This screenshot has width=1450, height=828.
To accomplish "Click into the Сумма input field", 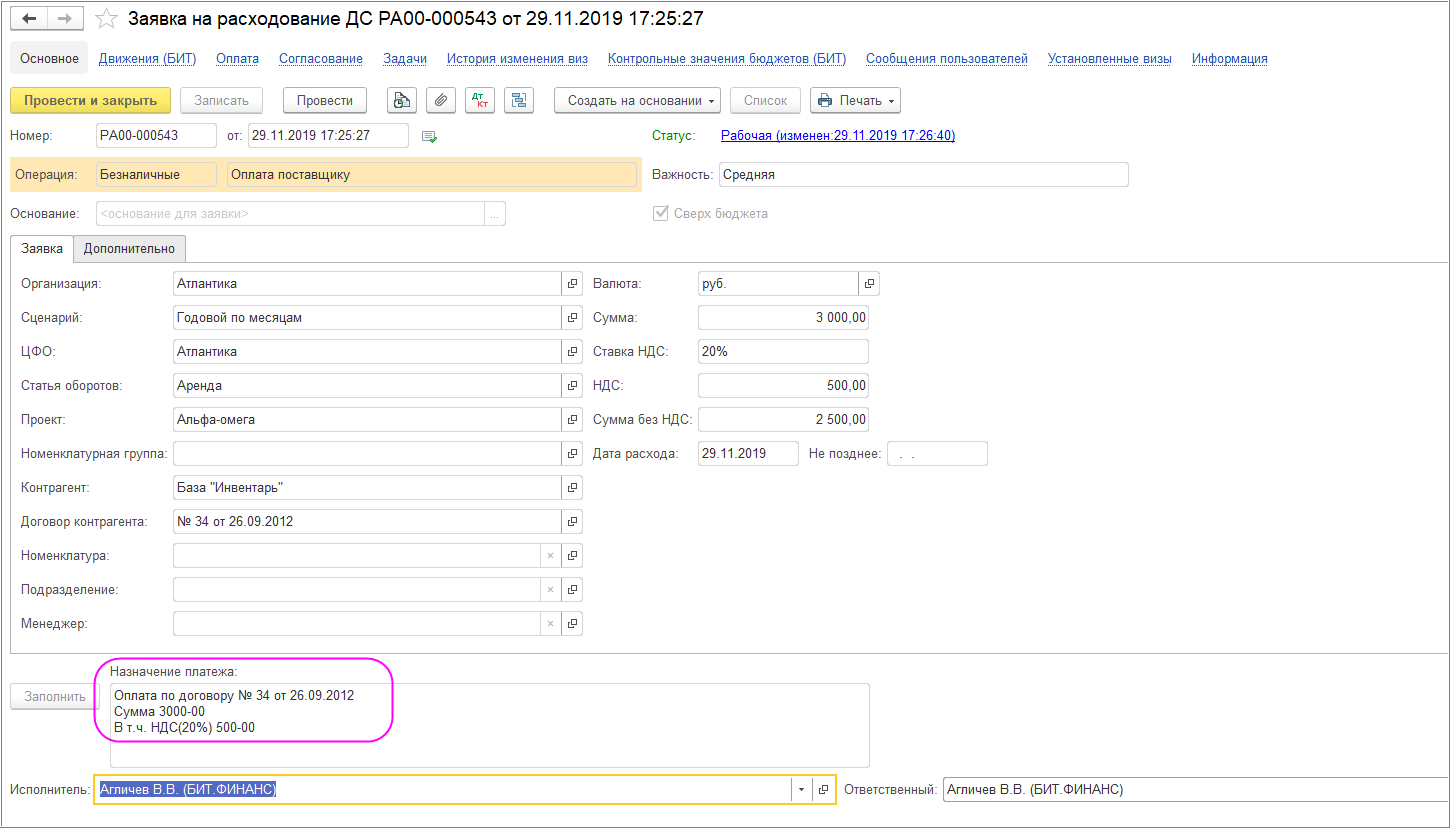I will tap(784, 318).
